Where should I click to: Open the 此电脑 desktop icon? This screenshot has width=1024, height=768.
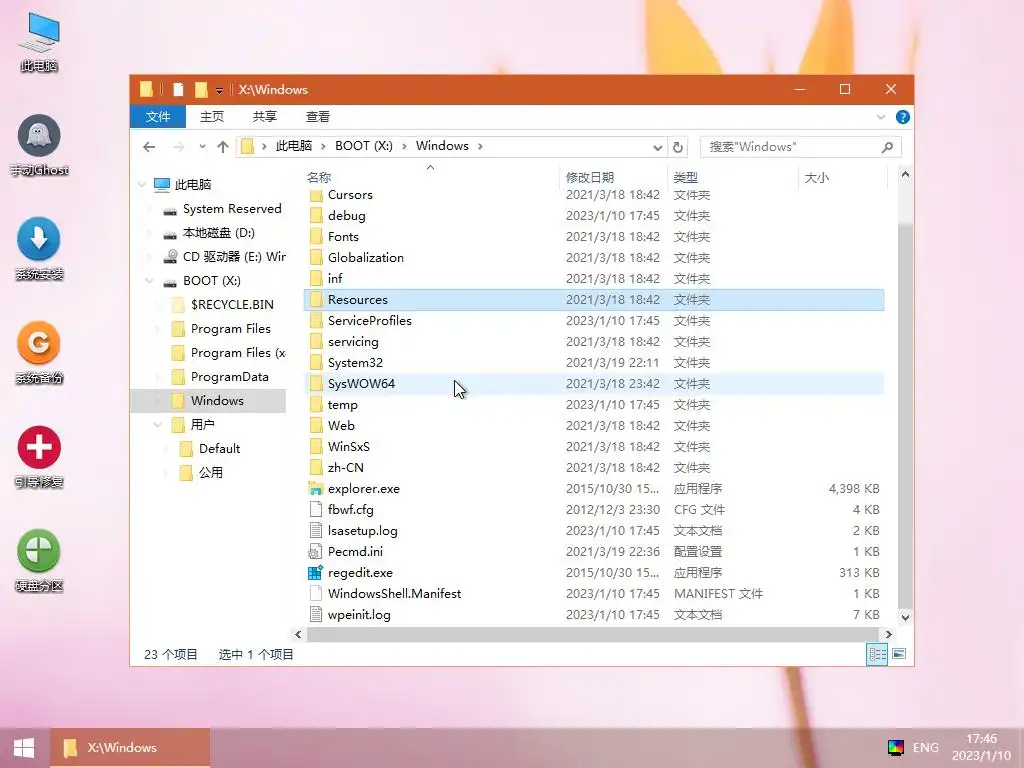pos(39,42)
